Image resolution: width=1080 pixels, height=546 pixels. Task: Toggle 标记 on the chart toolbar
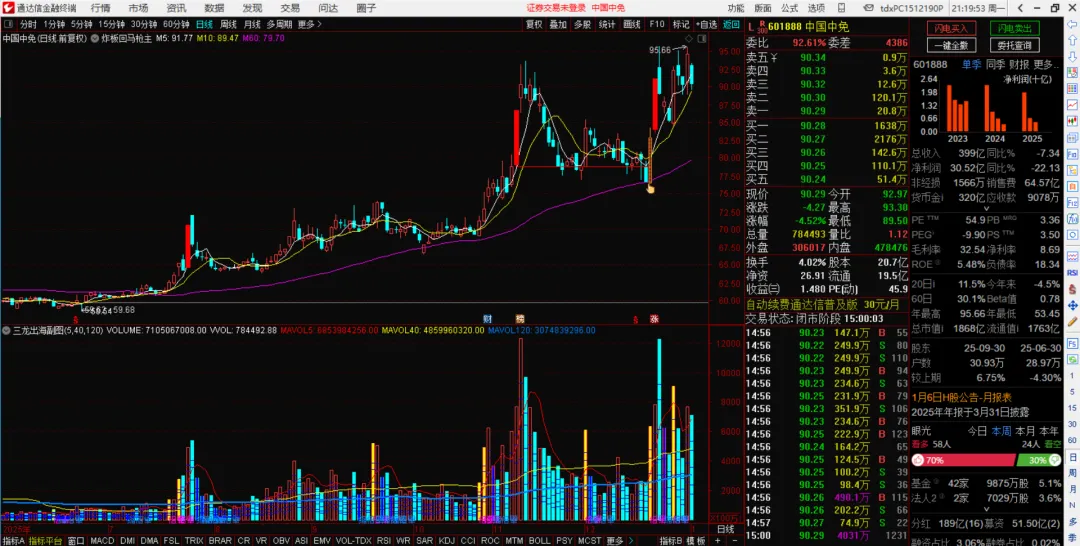tap(681, 24)
